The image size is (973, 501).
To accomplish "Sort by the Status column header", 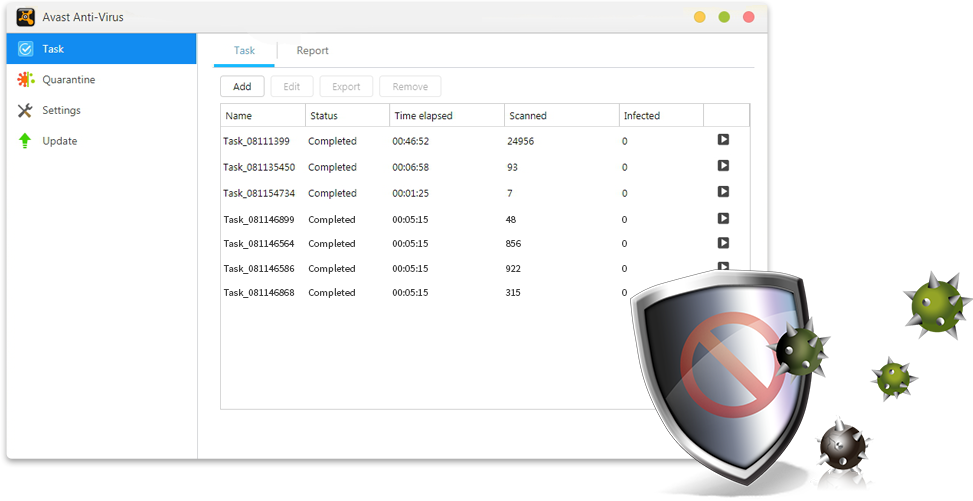I will tap(348, 115).
